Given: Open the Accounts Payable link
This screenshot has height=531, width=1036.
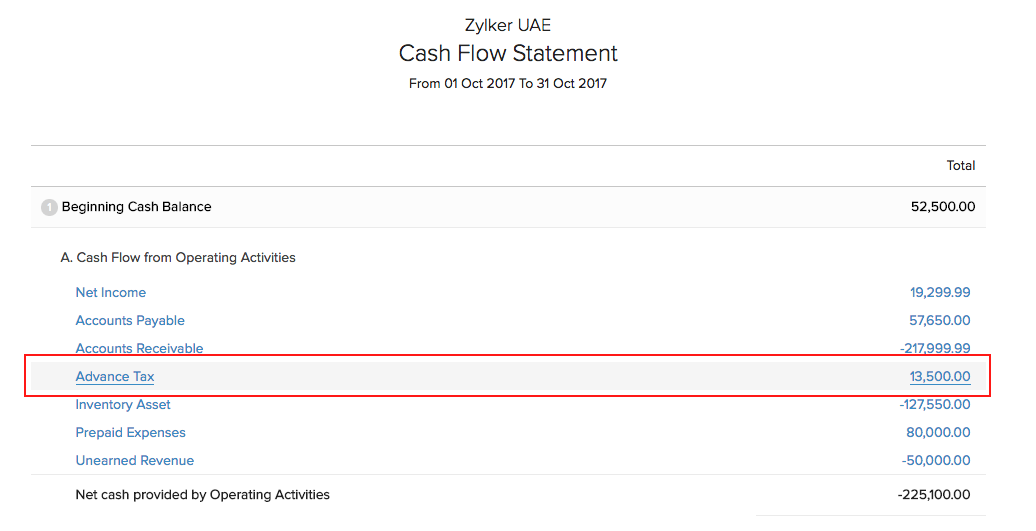Looking at the screenshot, I should 130,321.
